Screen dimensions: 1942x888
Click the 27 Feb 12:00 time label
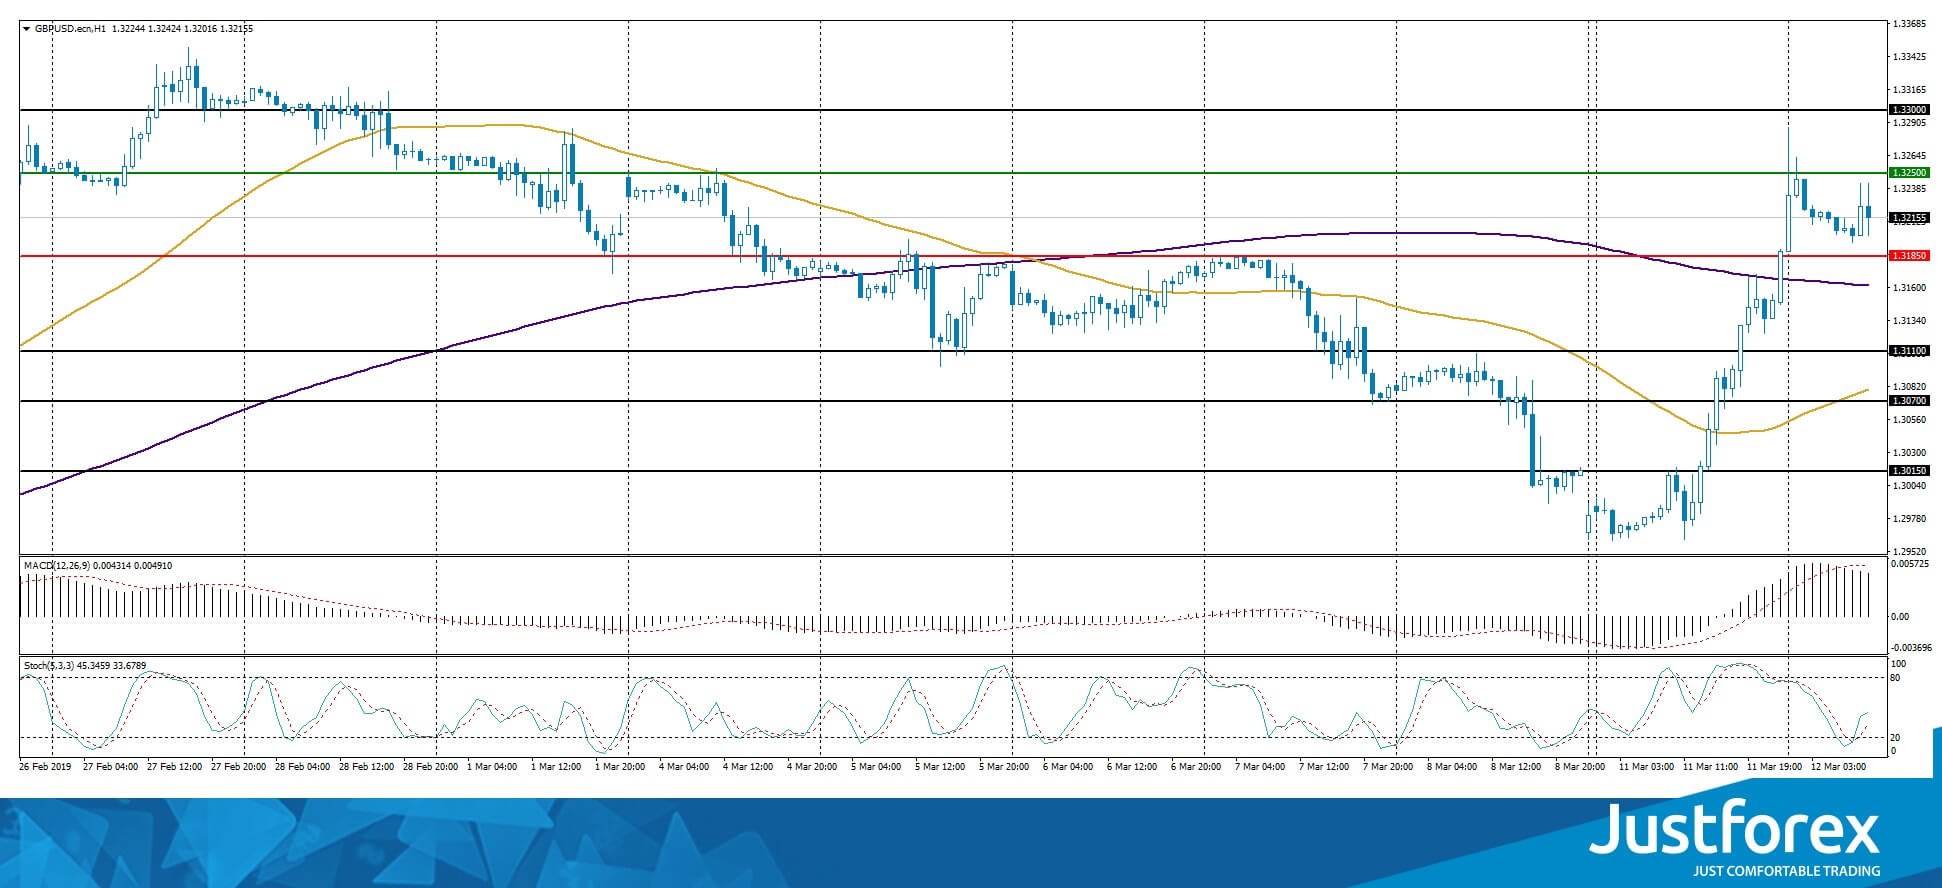point(174,767)
